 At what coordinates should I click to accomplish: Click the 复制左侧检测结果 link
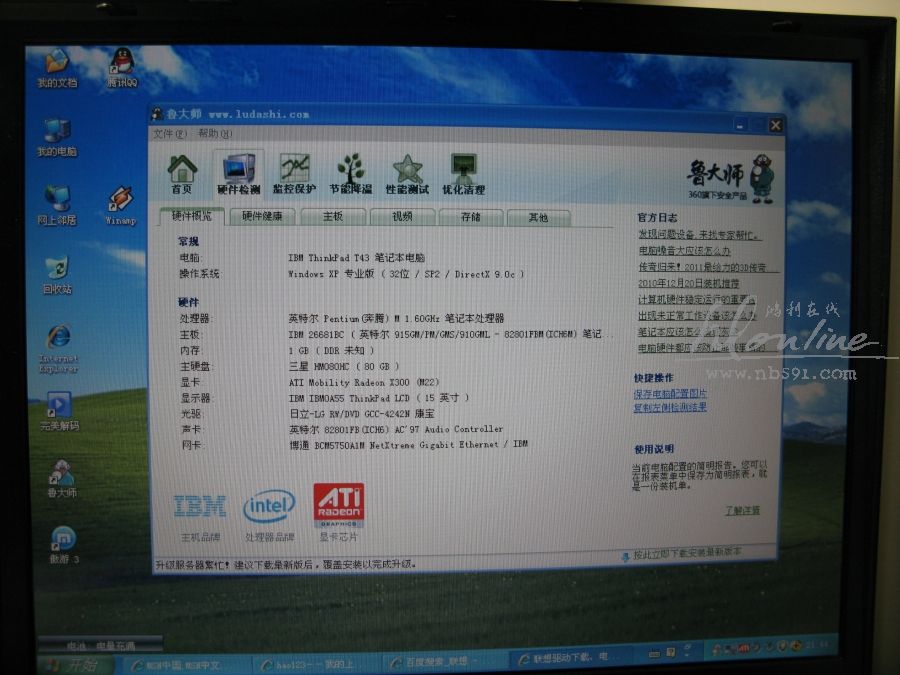coord(669,408)
